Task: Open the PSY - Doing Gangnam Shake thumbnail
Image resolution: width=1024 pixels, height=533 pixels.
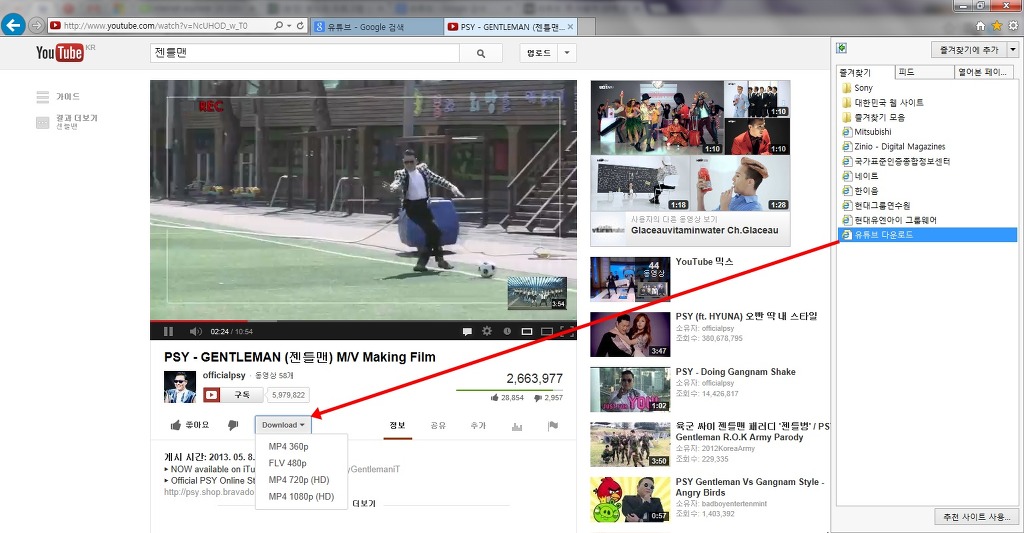Action: [630, 389]
